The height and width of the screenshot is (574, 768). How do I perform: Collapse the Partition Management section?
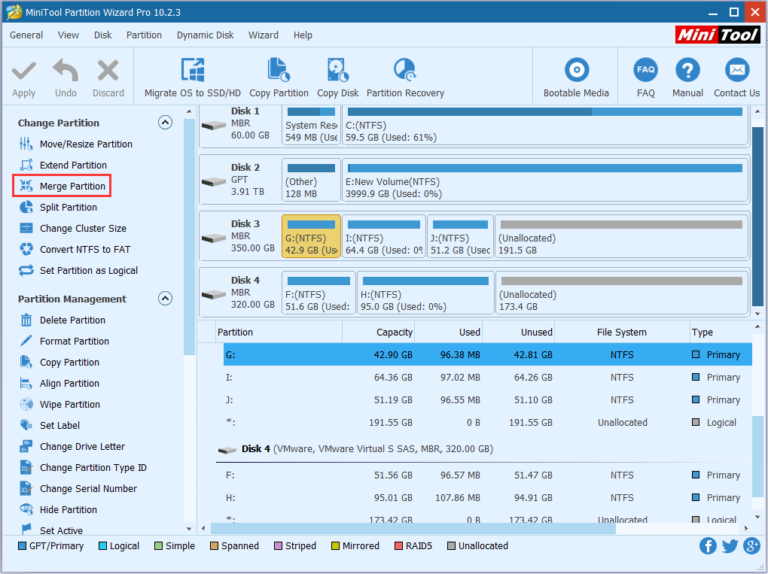point(165,299)
